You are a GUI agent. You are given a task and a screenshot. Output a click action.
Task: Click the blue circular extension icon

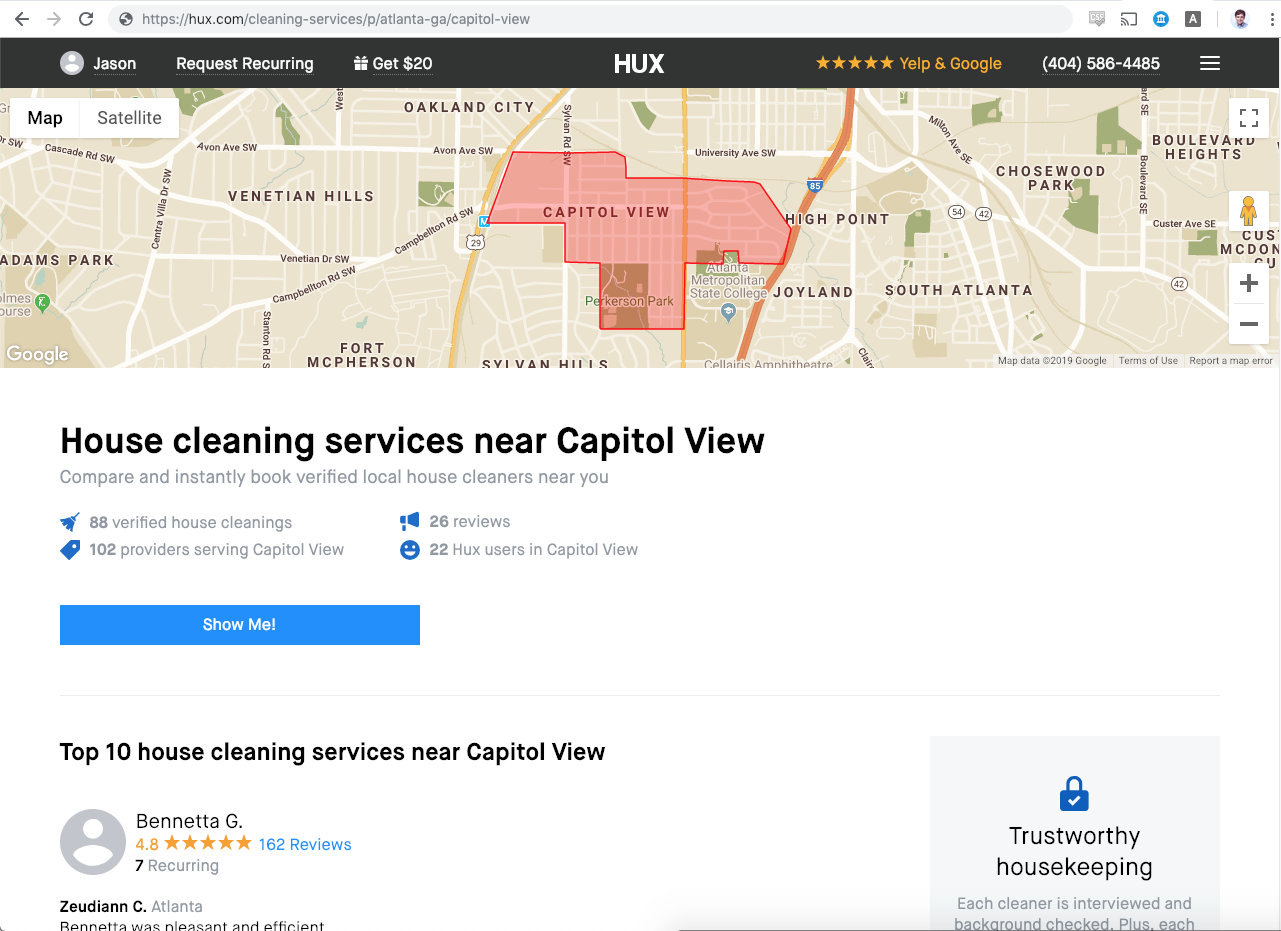pos(1161,19)
